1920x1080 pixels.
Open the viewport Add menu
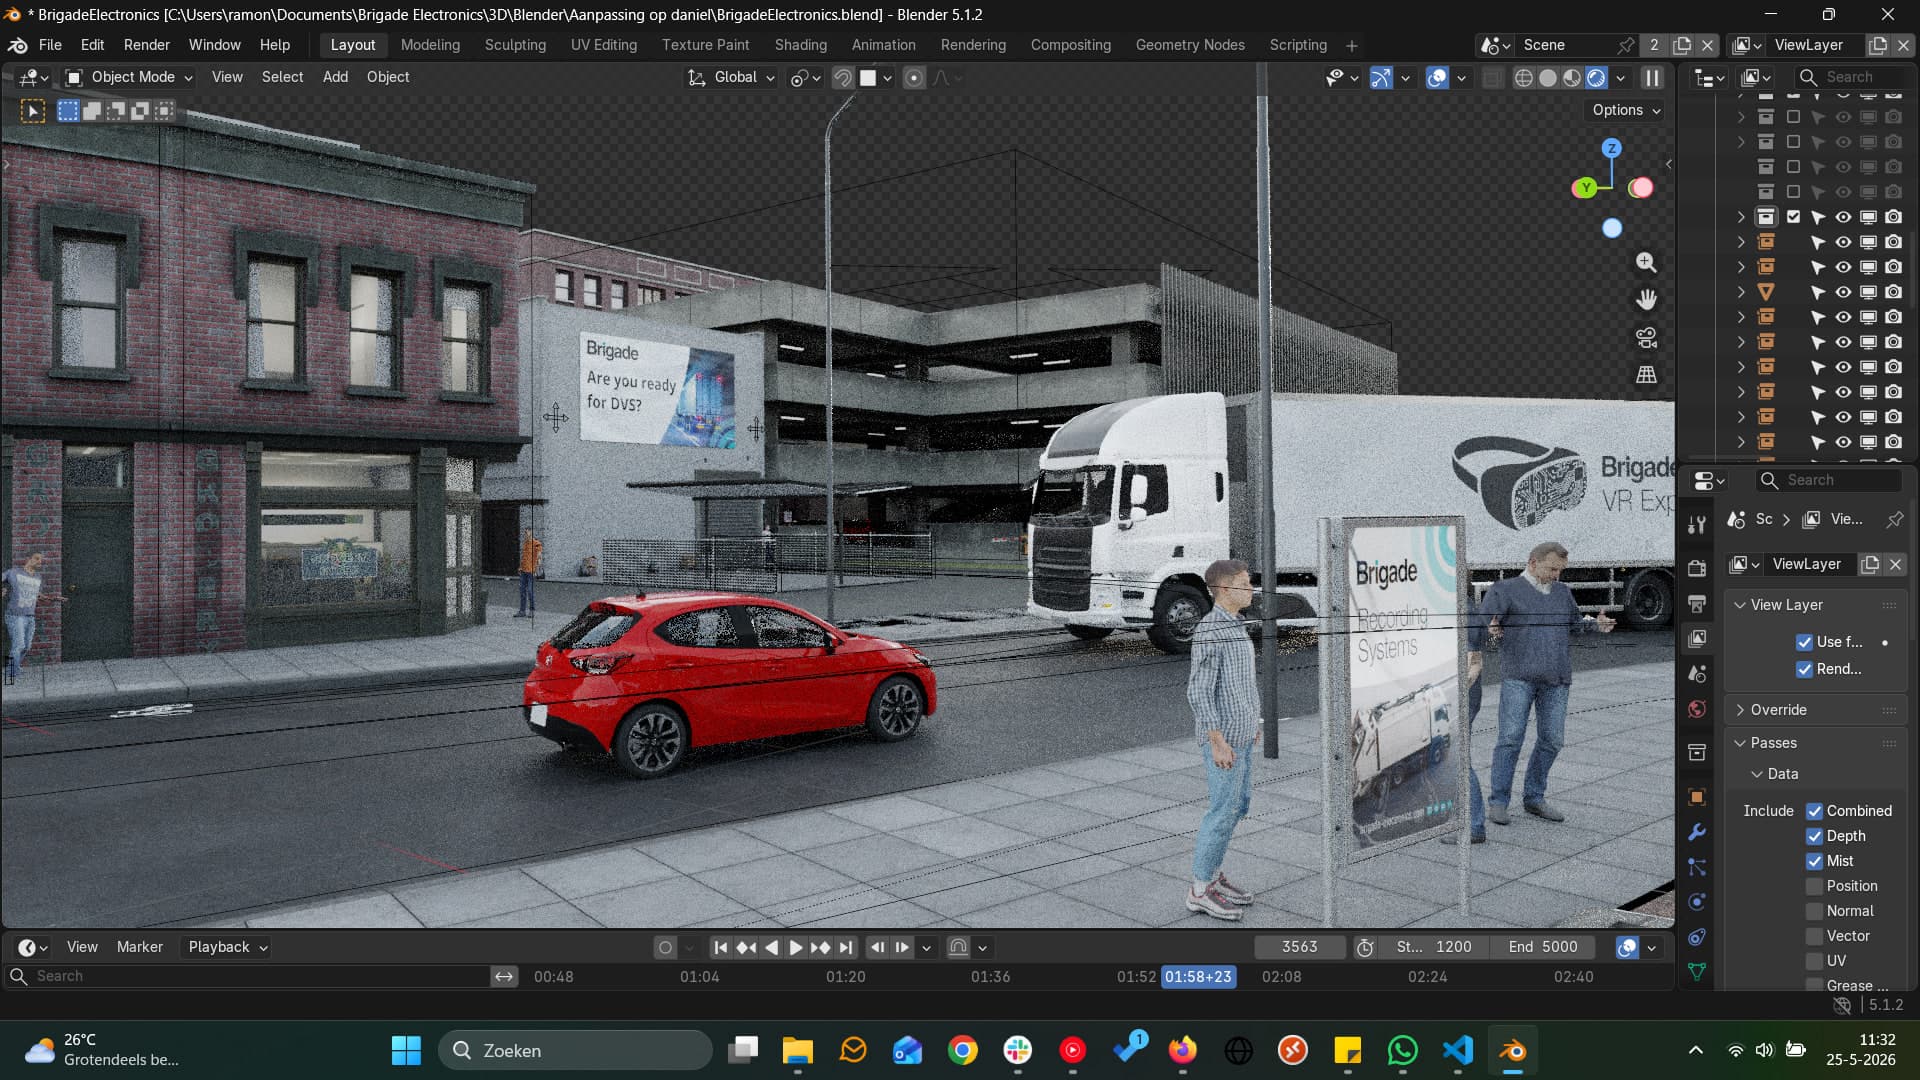[335, 77]
